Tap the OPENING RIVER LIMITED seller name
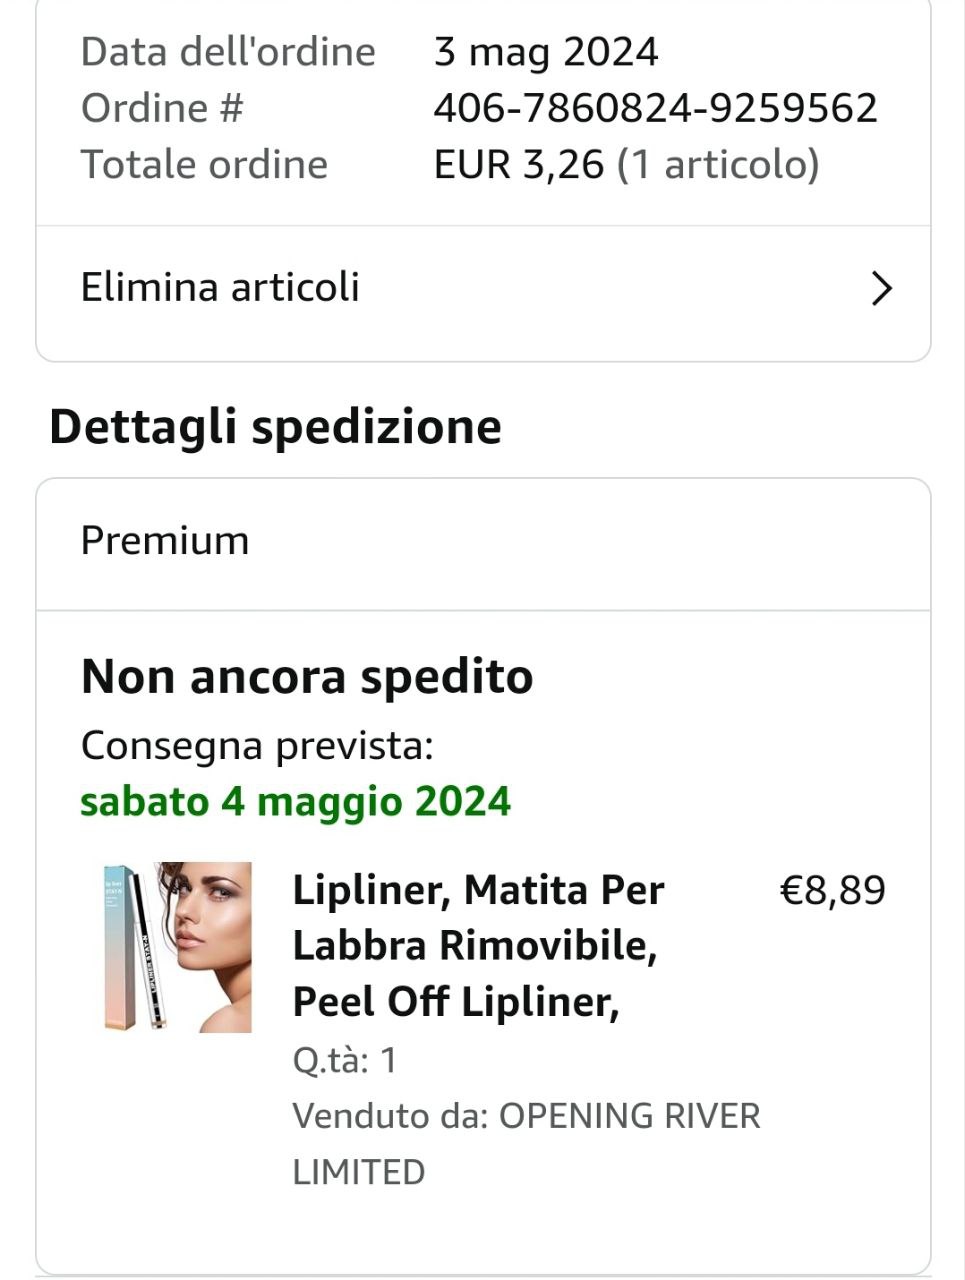Image resolution: width=965 pixels, height=1280 pixels. pos(526,1143)
